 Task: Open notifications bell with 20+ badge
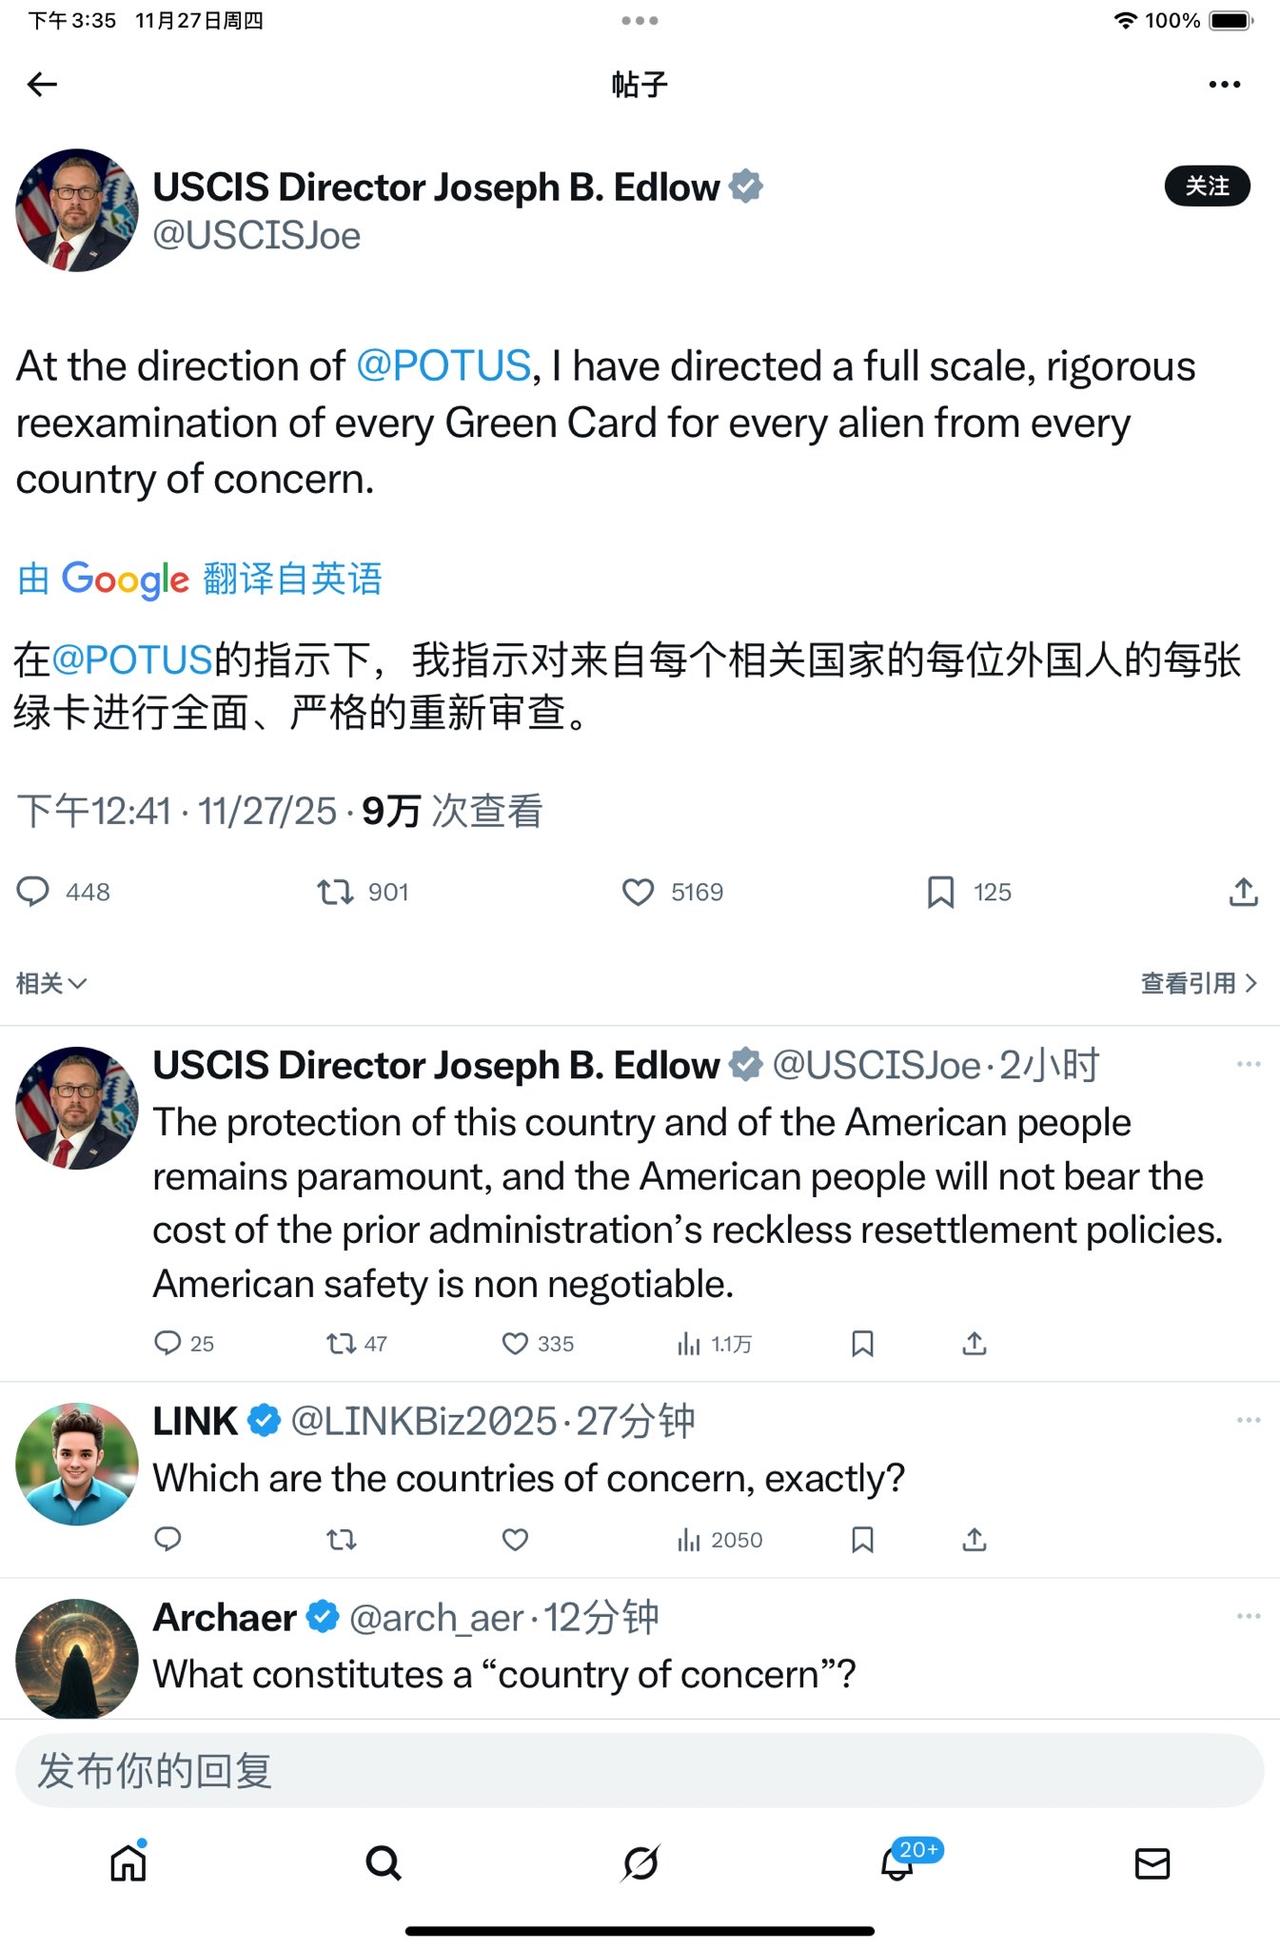point(898,1863)
